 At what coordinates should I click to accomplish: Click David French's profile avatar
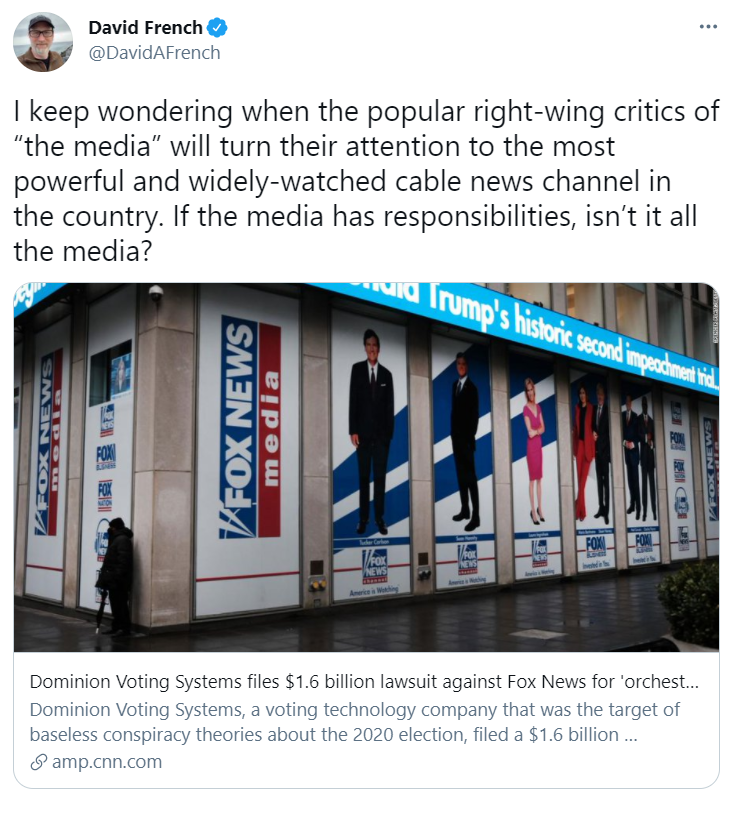click(x=43, y=42)
